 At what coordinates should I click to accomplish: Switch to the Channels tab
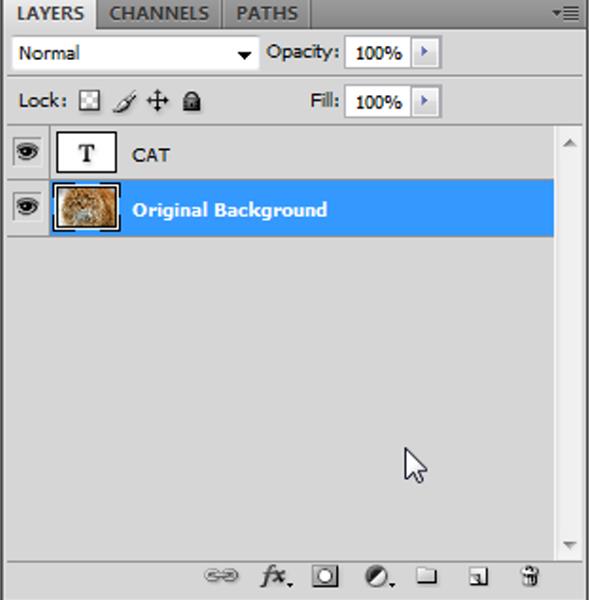159,14
